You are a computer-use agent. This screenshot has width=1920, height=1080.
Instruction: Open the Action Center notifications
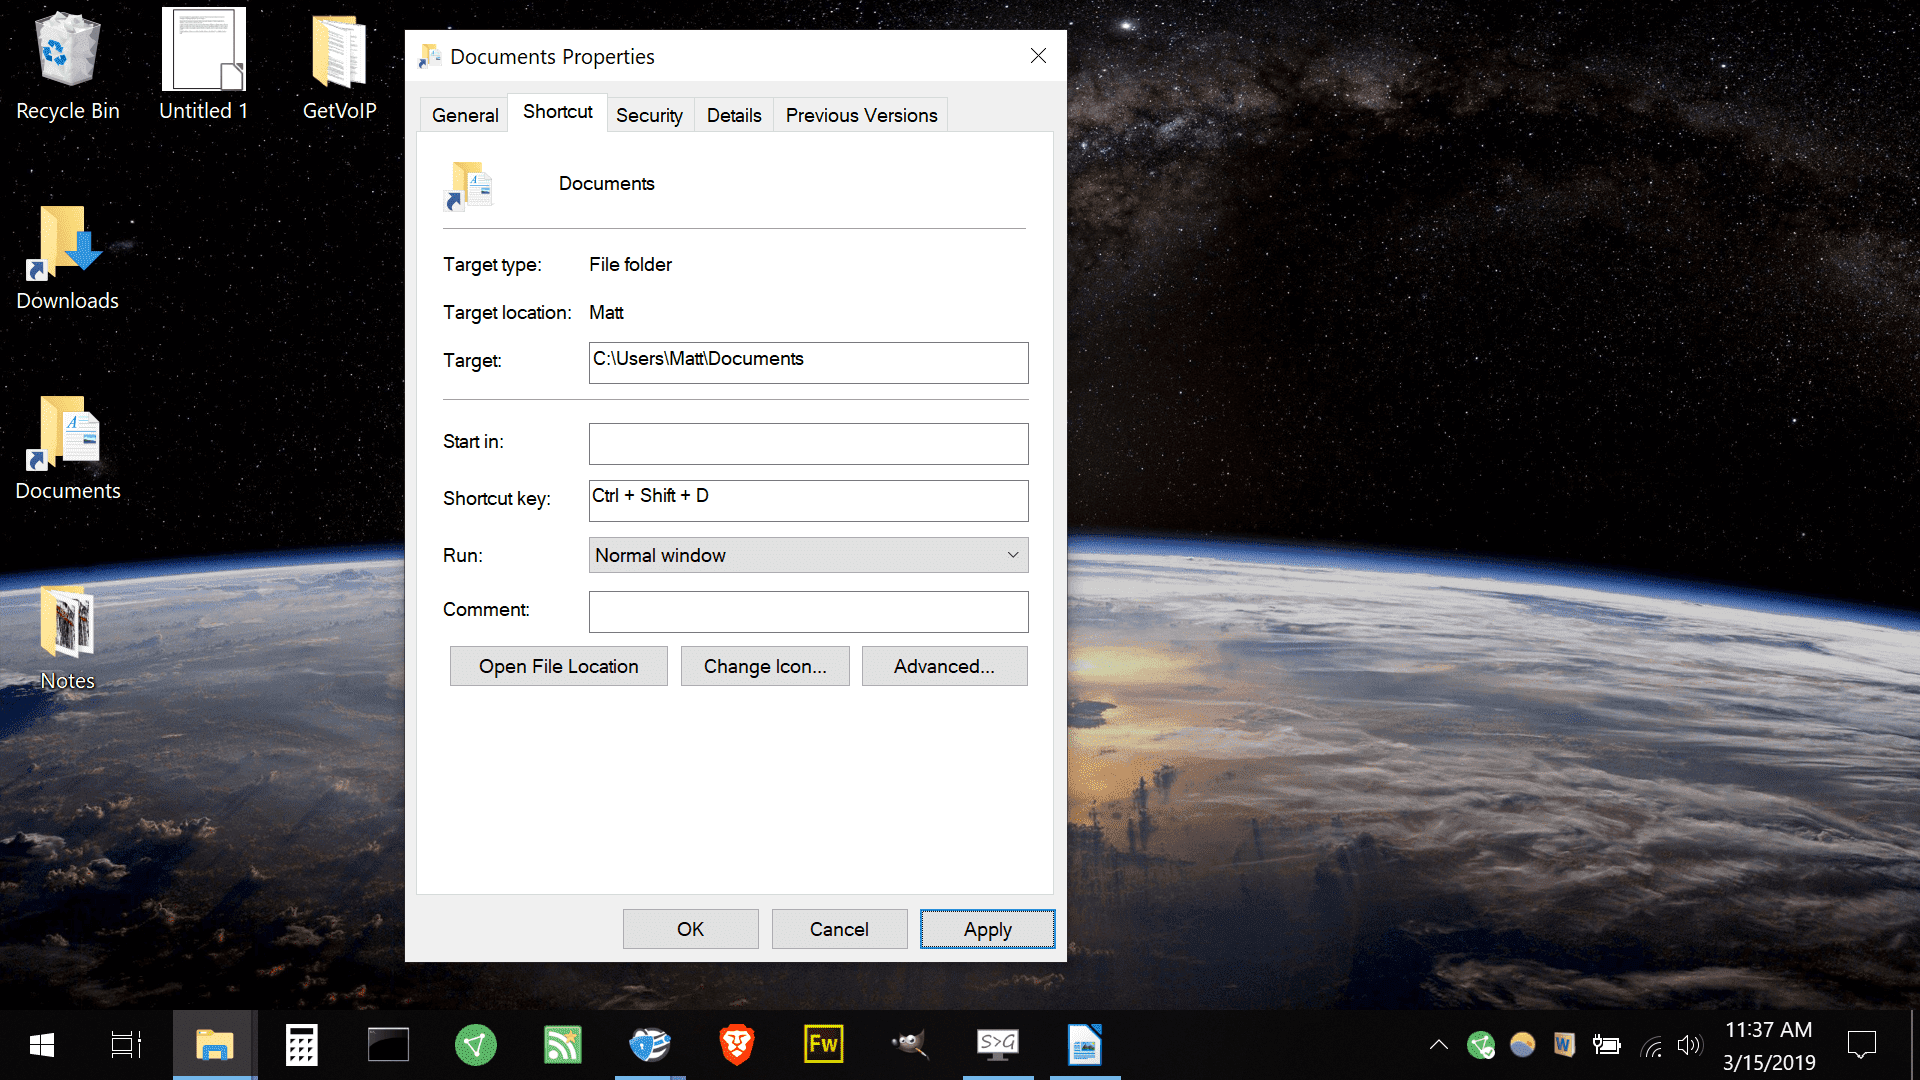[x=1861, y=1045]
